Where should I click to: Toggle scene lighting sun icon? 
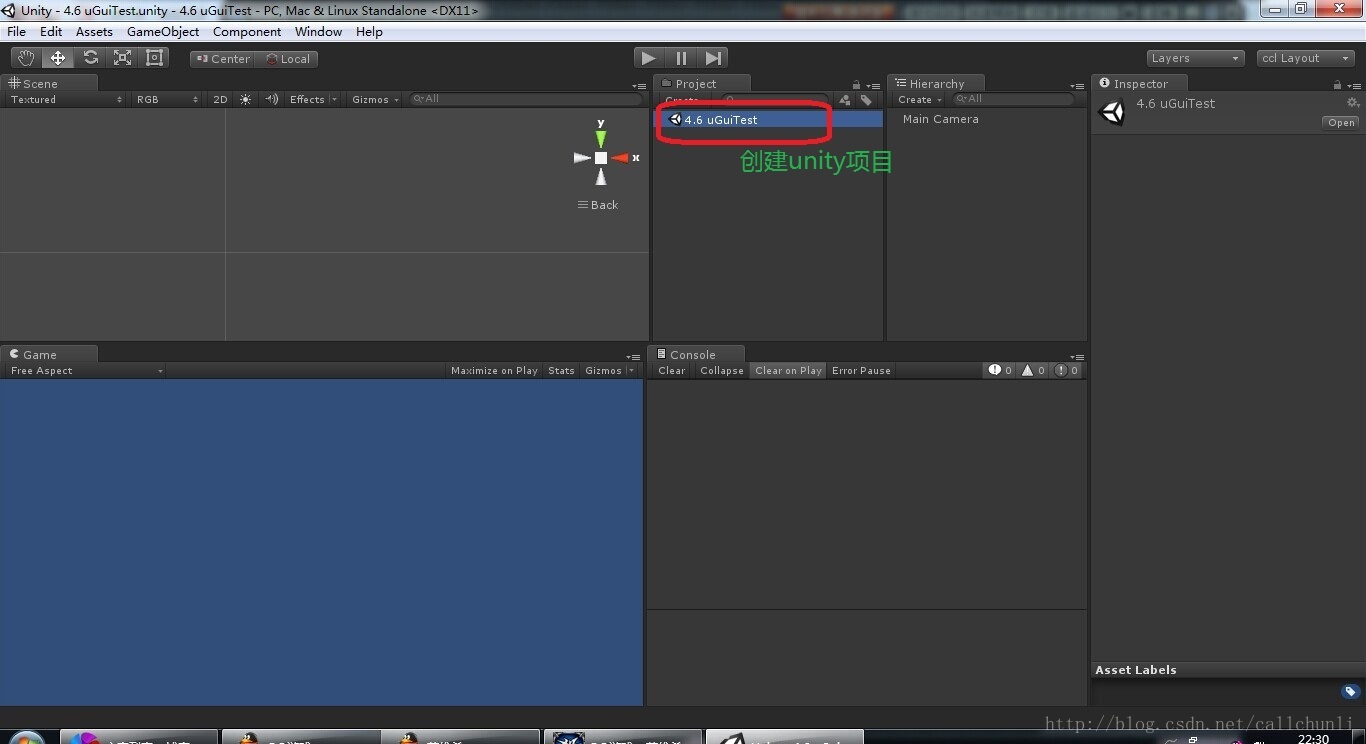(x=246, y=99)
